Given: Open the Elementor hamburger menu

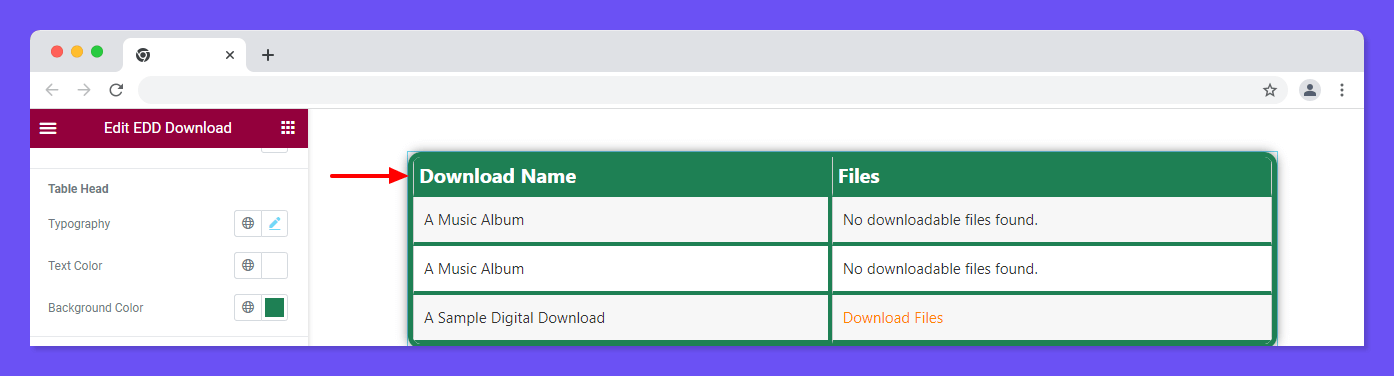Looking at the screenshot, I should coord(48,128).
